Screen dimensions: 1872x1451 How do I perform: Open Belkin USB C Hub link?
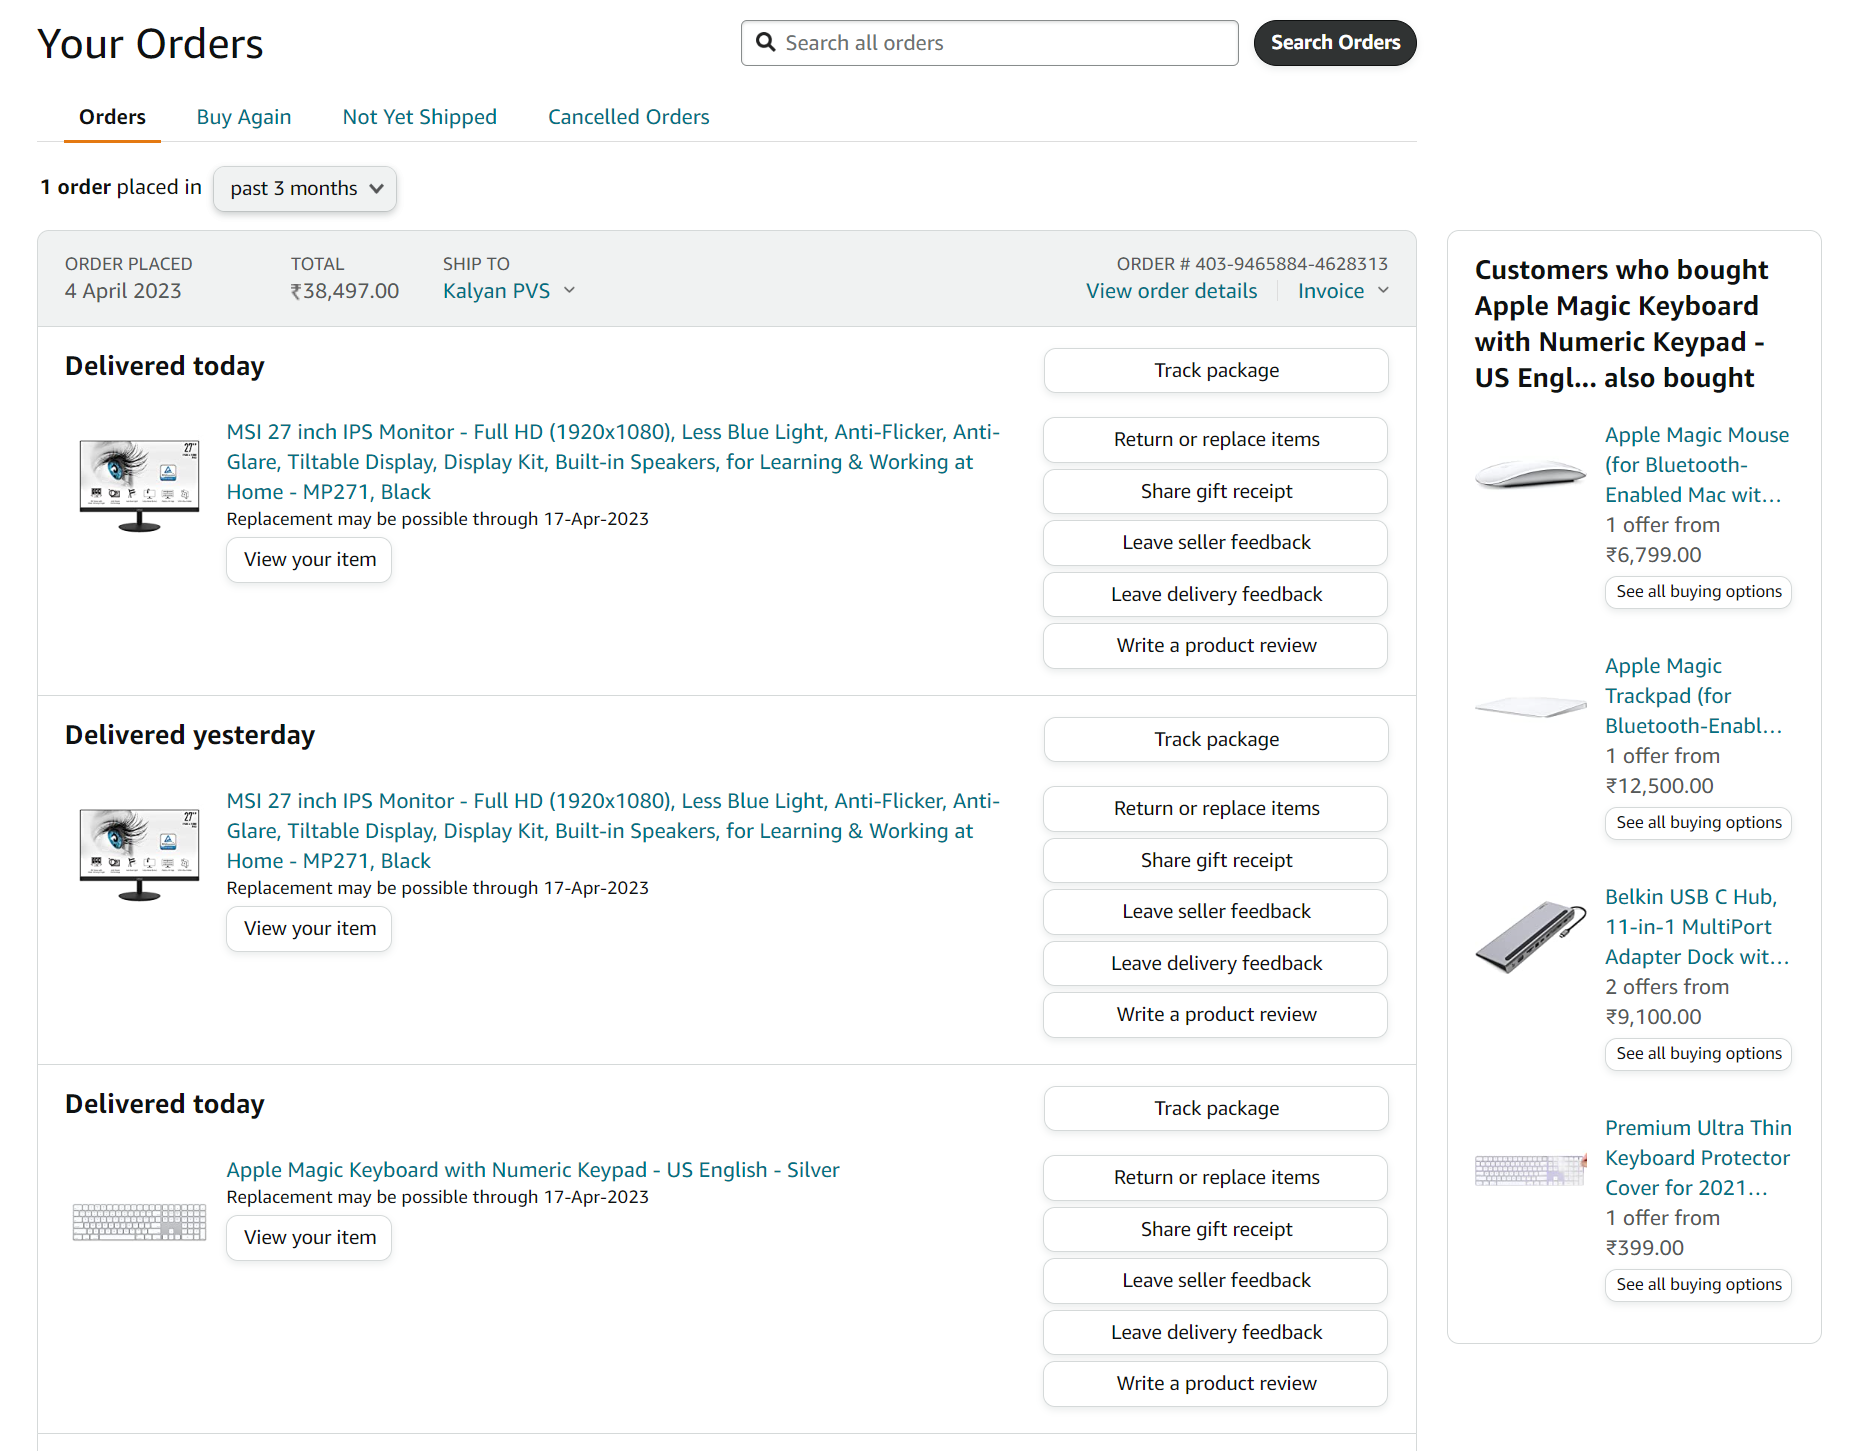click(1697, 927)
